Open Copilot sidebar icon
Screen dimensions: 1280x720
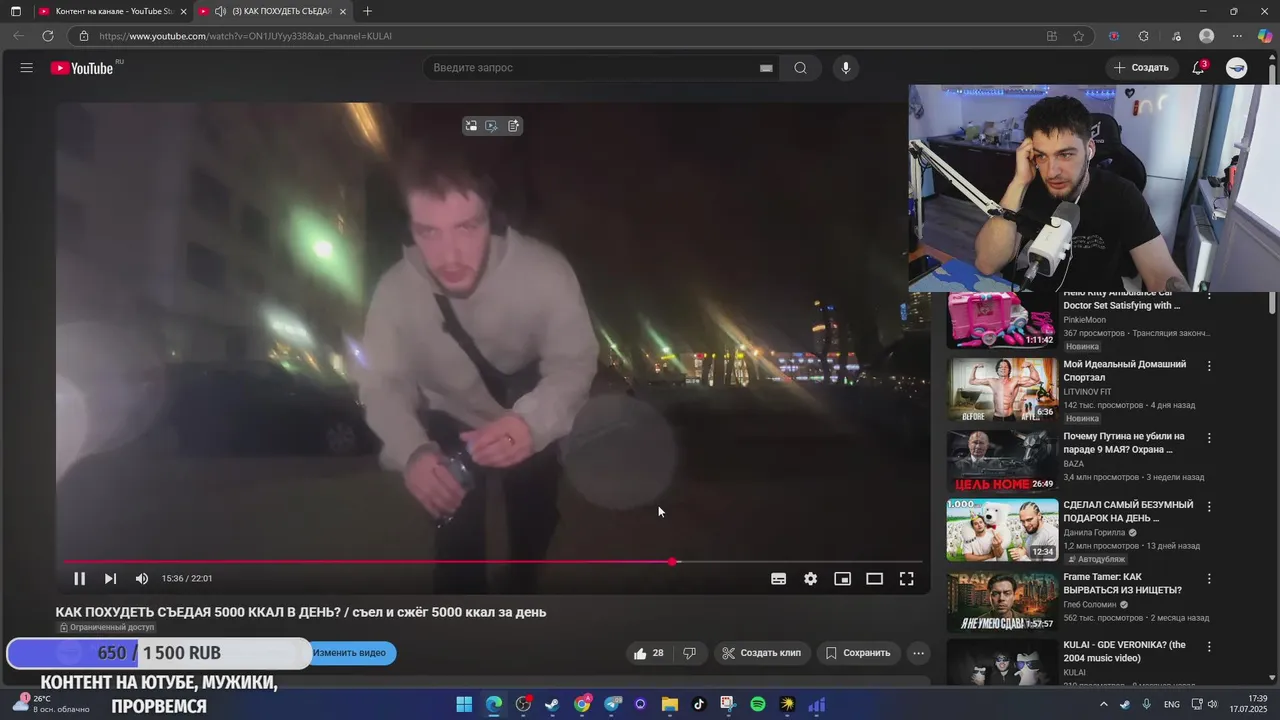click(x=1265, y=36)
